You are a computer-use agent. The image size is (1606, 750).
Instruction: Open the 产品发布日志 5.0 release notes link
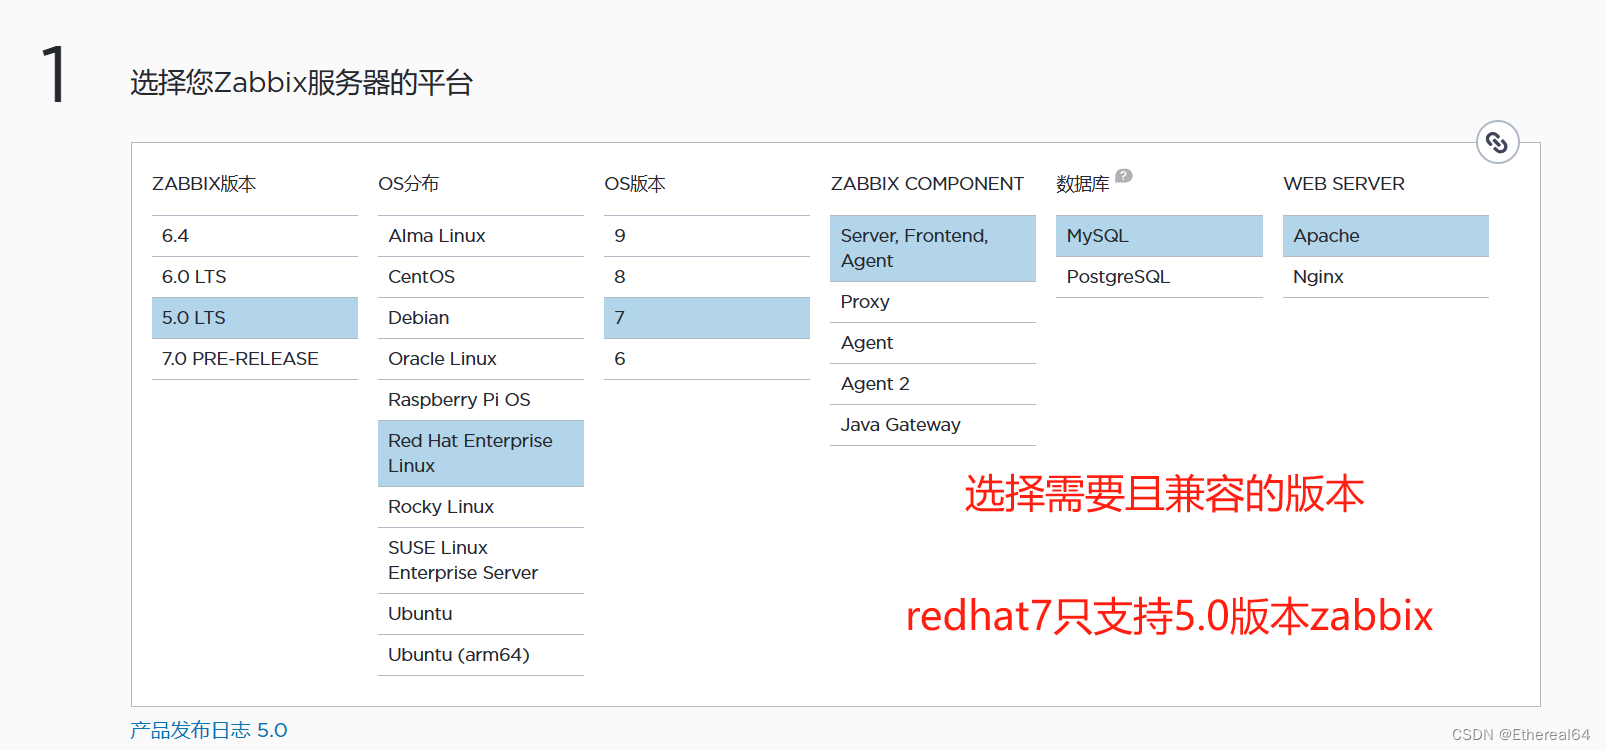[x=209, y=730]
